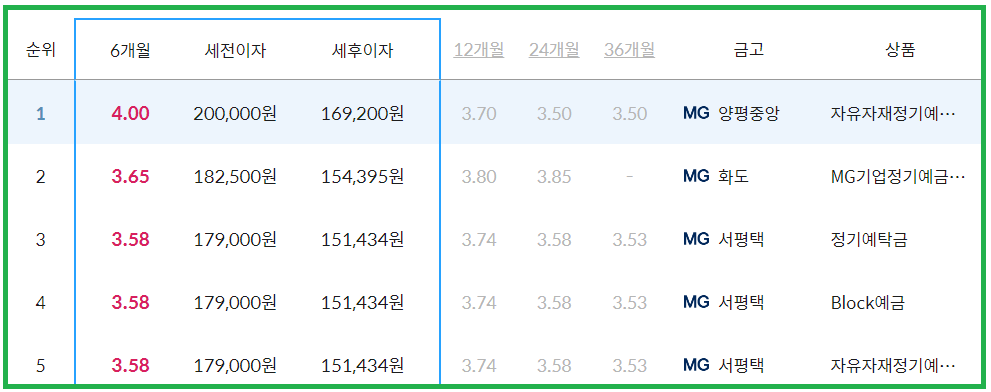Open the 화도 branch name
991x392 pixels.
pos(734,177)
